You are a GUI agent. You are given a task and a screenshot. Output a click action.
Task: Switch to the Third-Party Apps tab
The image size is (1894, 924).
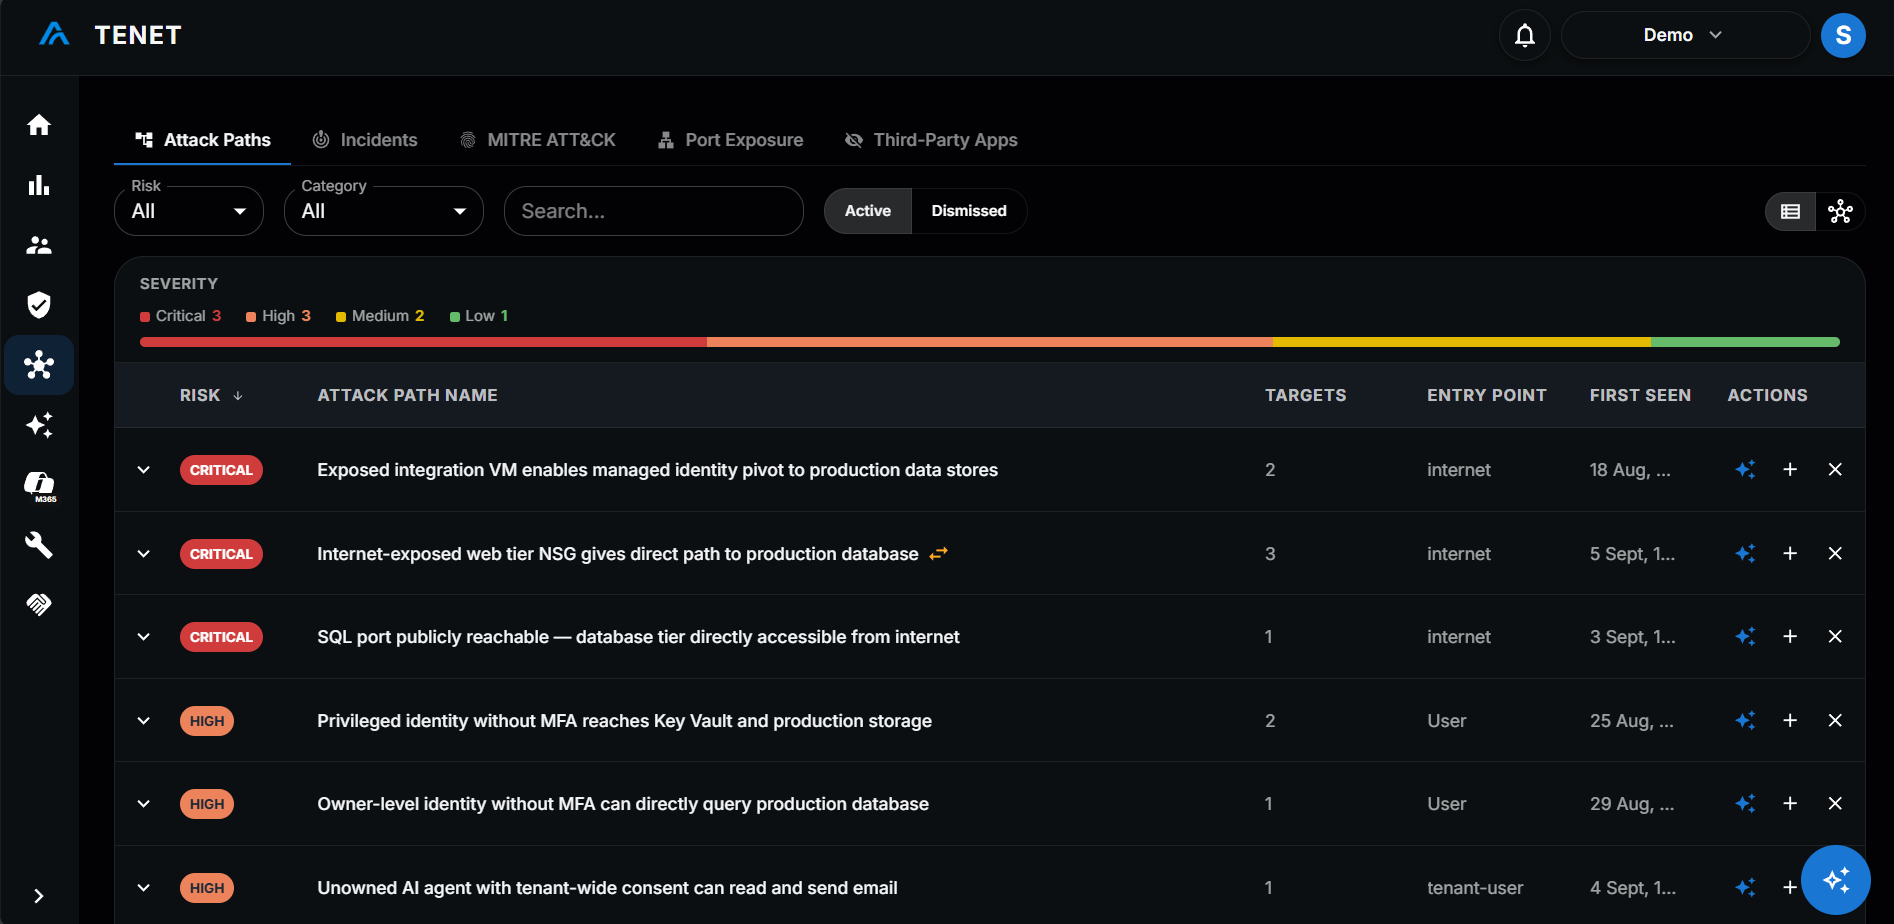[x=931, y=140]
